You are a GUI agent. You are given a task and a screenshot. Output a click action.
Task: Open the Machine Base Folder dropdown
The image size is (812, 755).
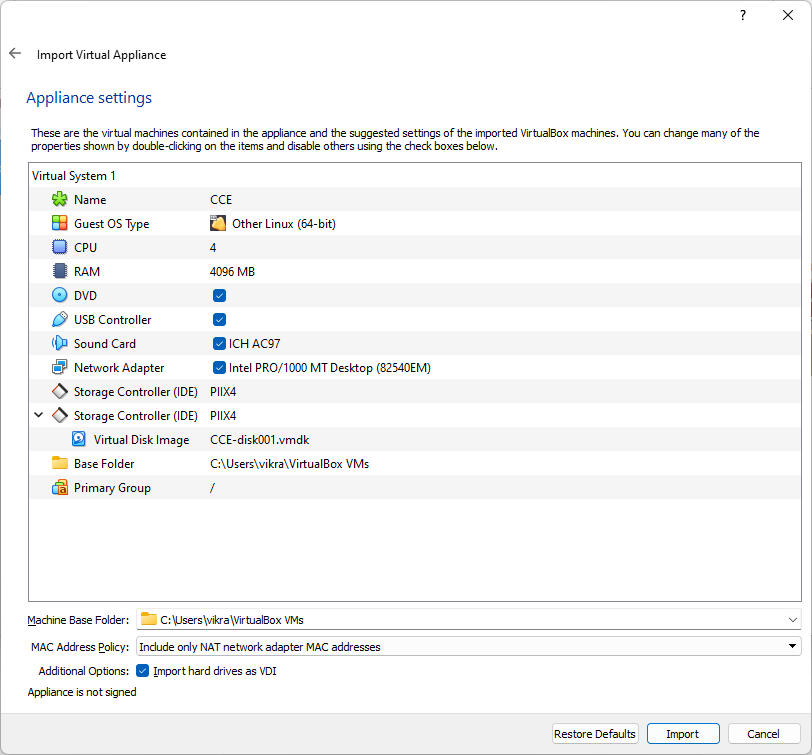coord(792,619)
